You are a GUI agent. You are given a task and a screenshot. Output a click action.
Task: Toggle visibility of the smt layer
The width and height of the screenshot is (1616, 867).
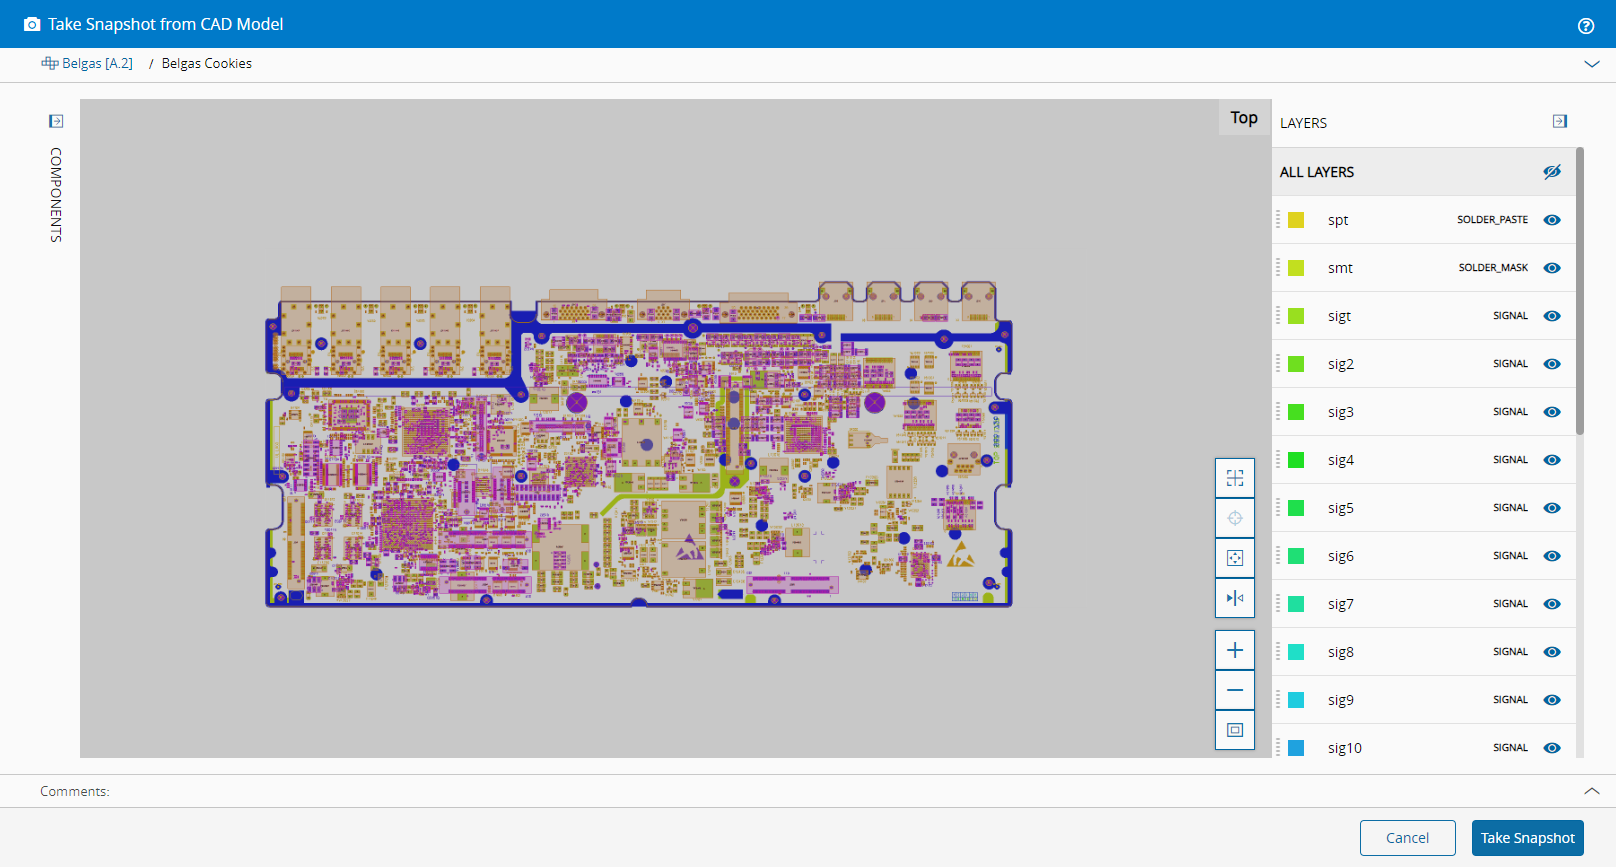(x=1552, y=268)
